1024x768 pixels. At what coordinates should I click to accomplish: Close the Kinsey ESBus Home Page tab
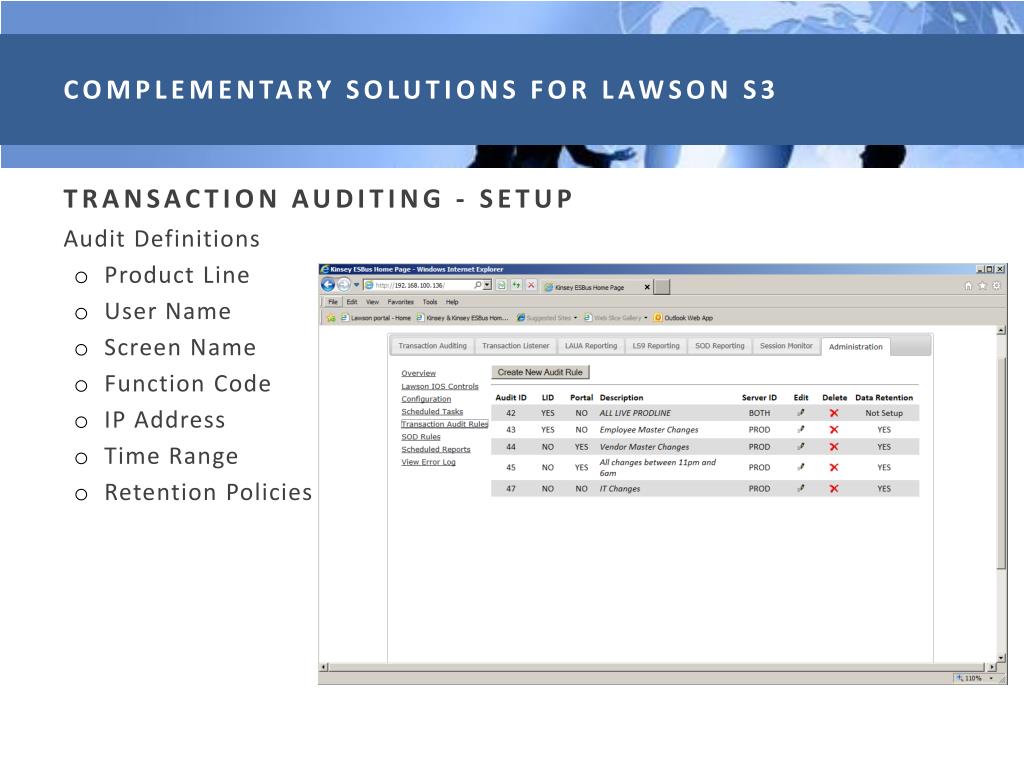tap(647, 287)
